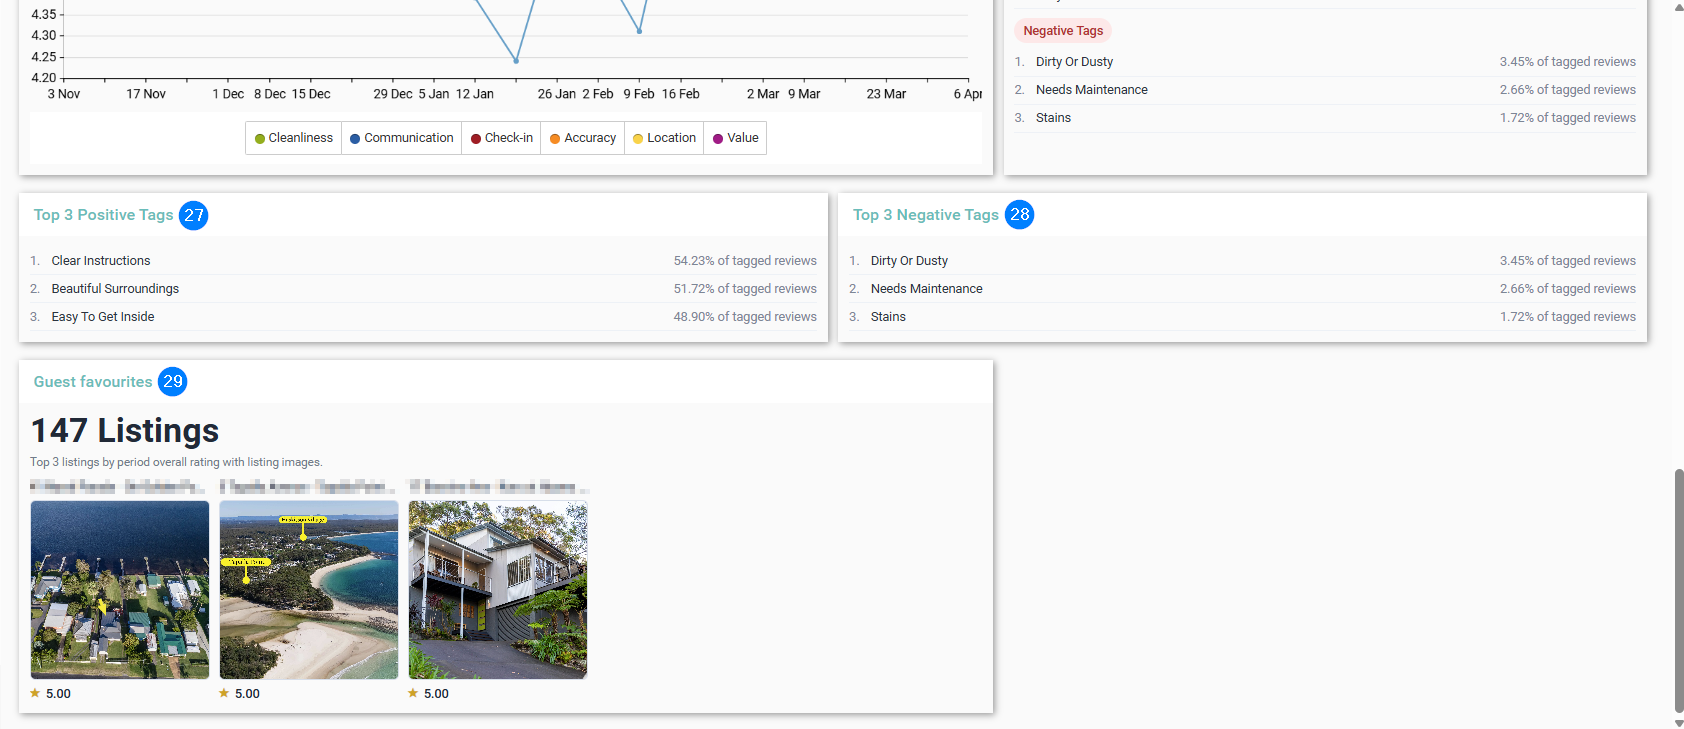Screen dimensions: 1684x729
Task: Click 51.72% of tagged reviews value
Action: [745, 289]
